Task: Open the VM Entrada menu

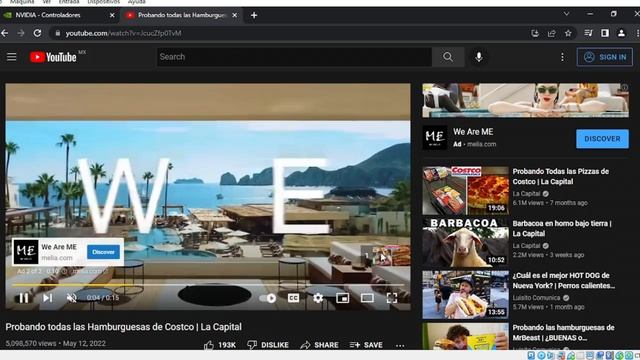Action: point(69,2)
